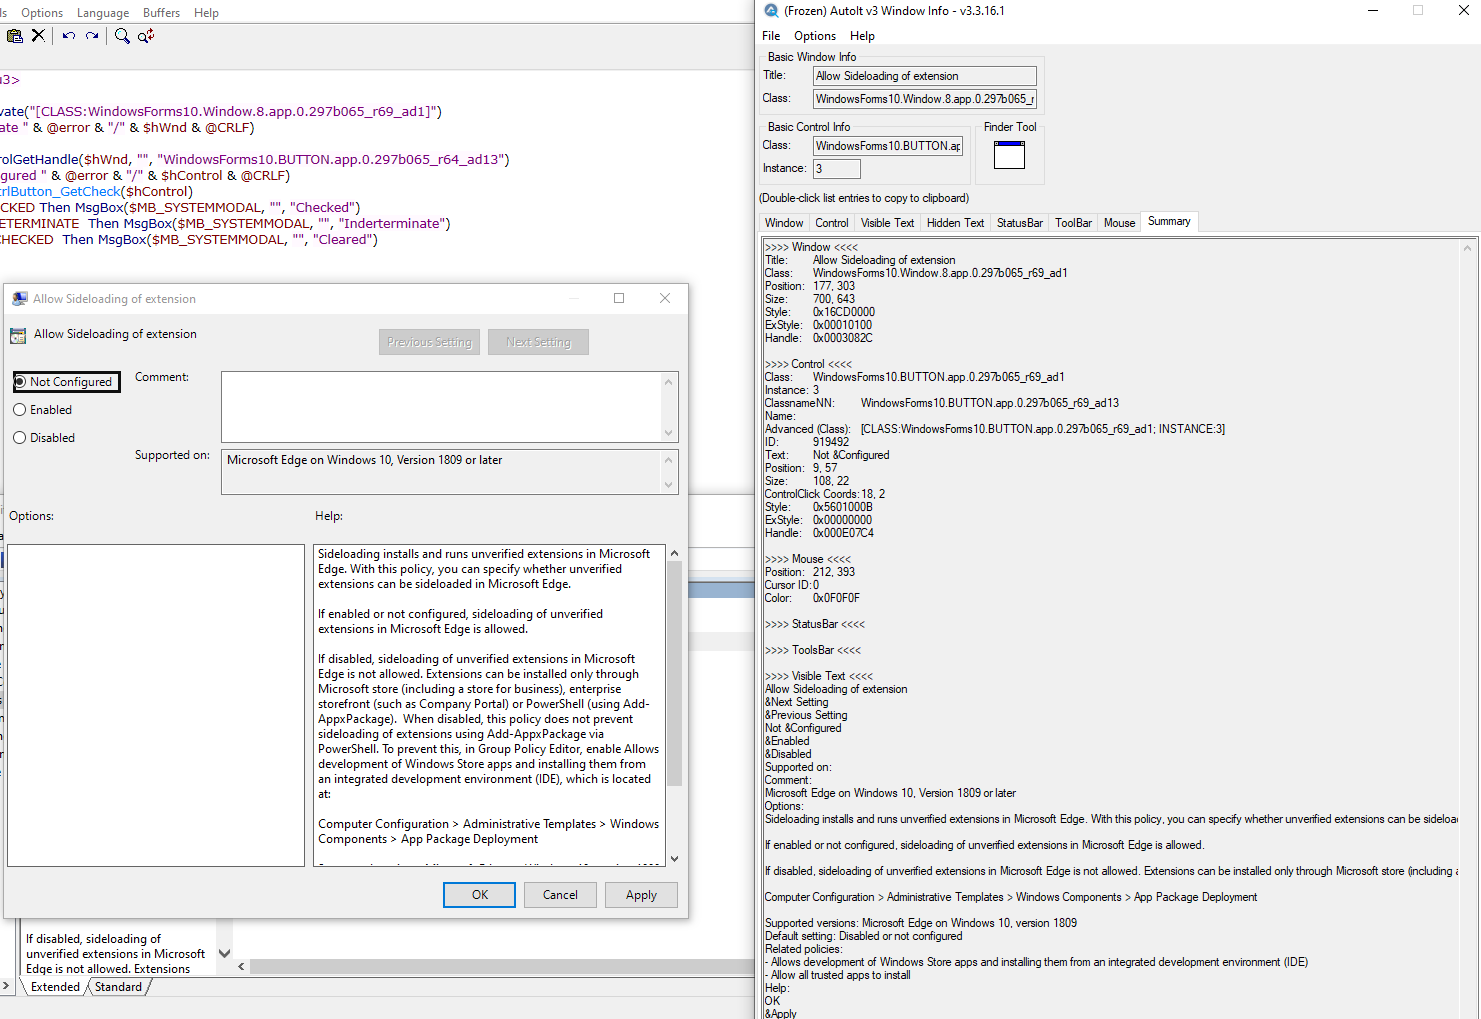Open the Options menu in the editor
The height and width of the screenshot is (1019, 1481).
coord(42,12)
